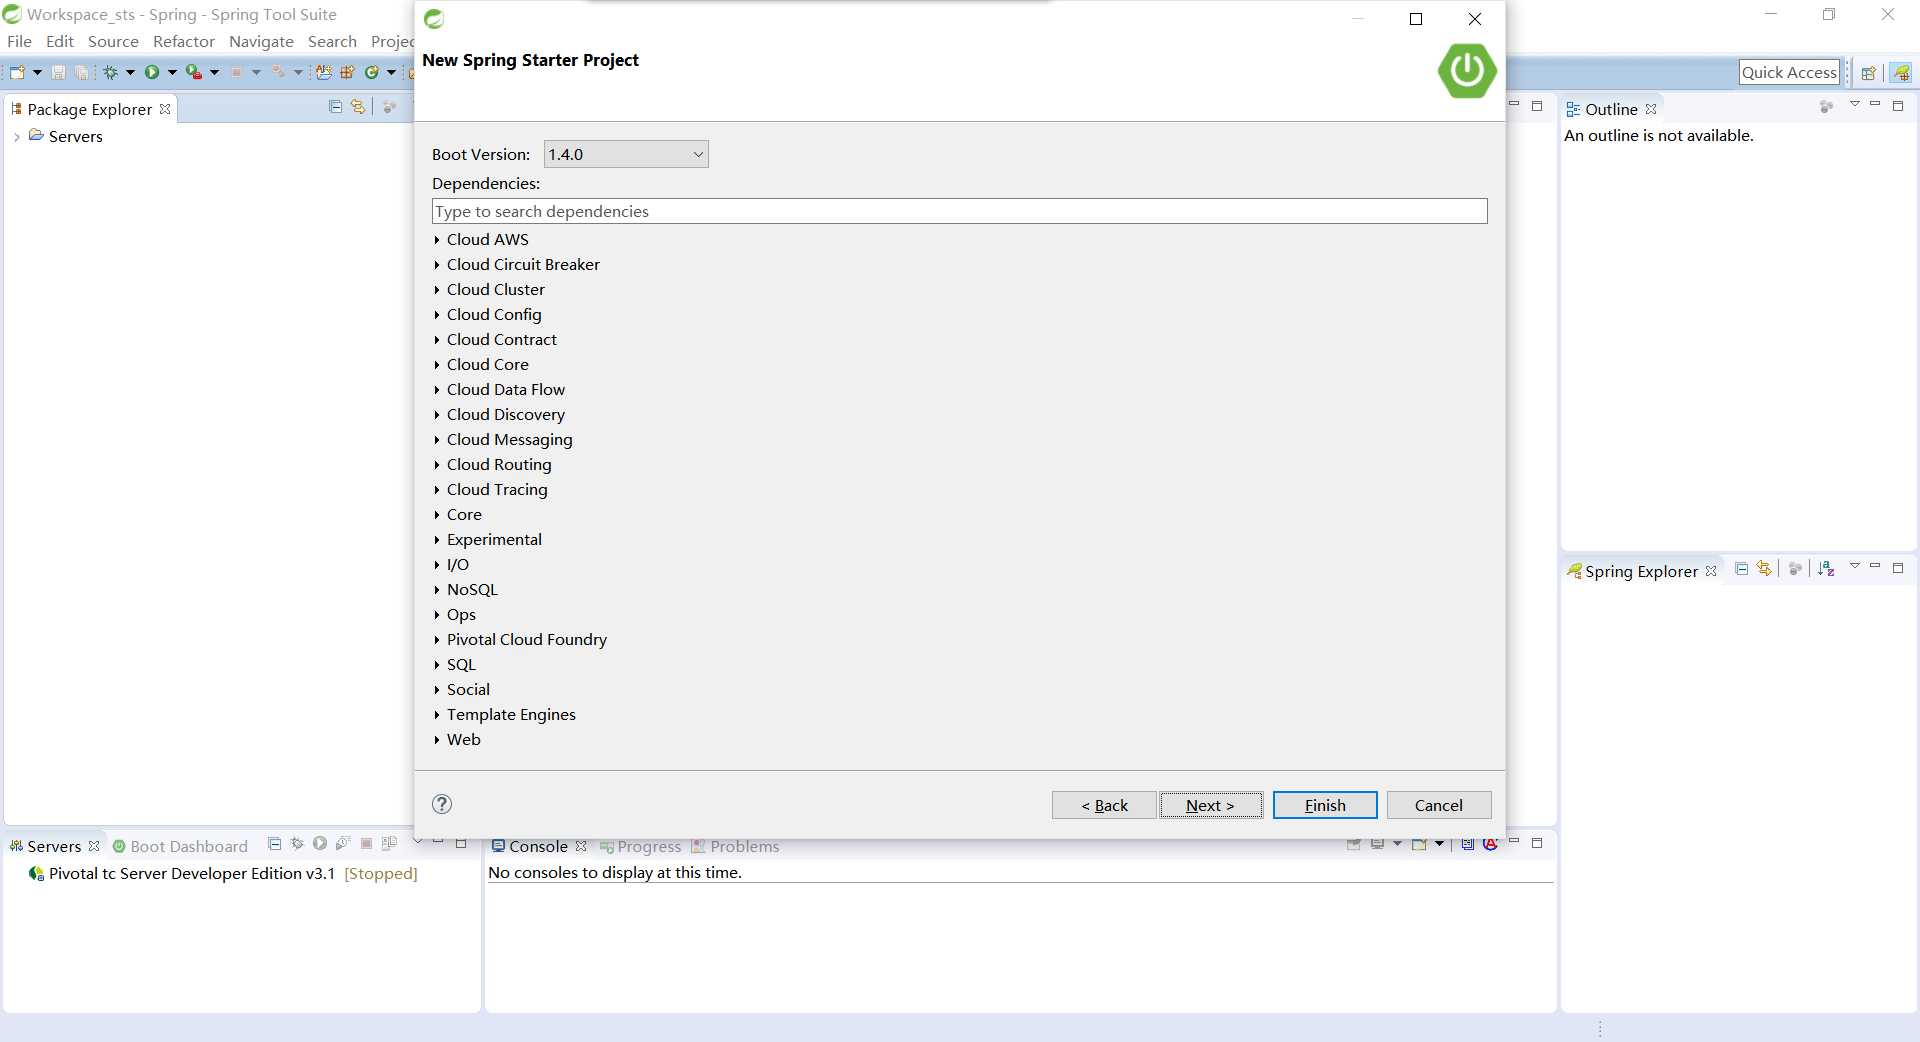Image resolution: width=1920 pixels, height=1042 pixels.
Task: Click the Run with external tools icon
Action: 194,72
